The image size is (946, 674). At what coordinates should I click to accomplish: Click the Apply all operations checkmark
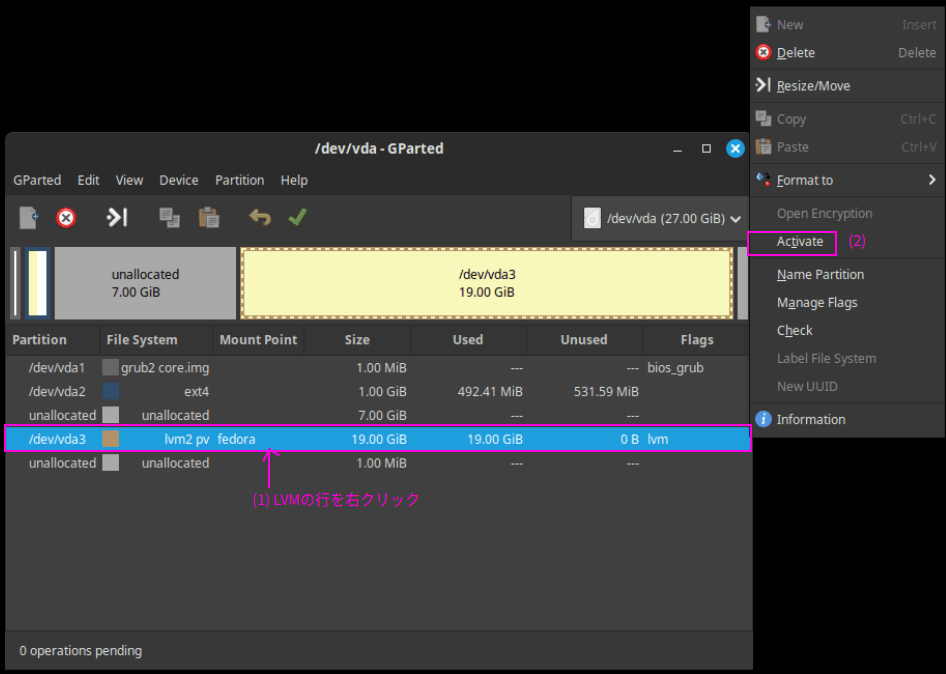point(297,217)
